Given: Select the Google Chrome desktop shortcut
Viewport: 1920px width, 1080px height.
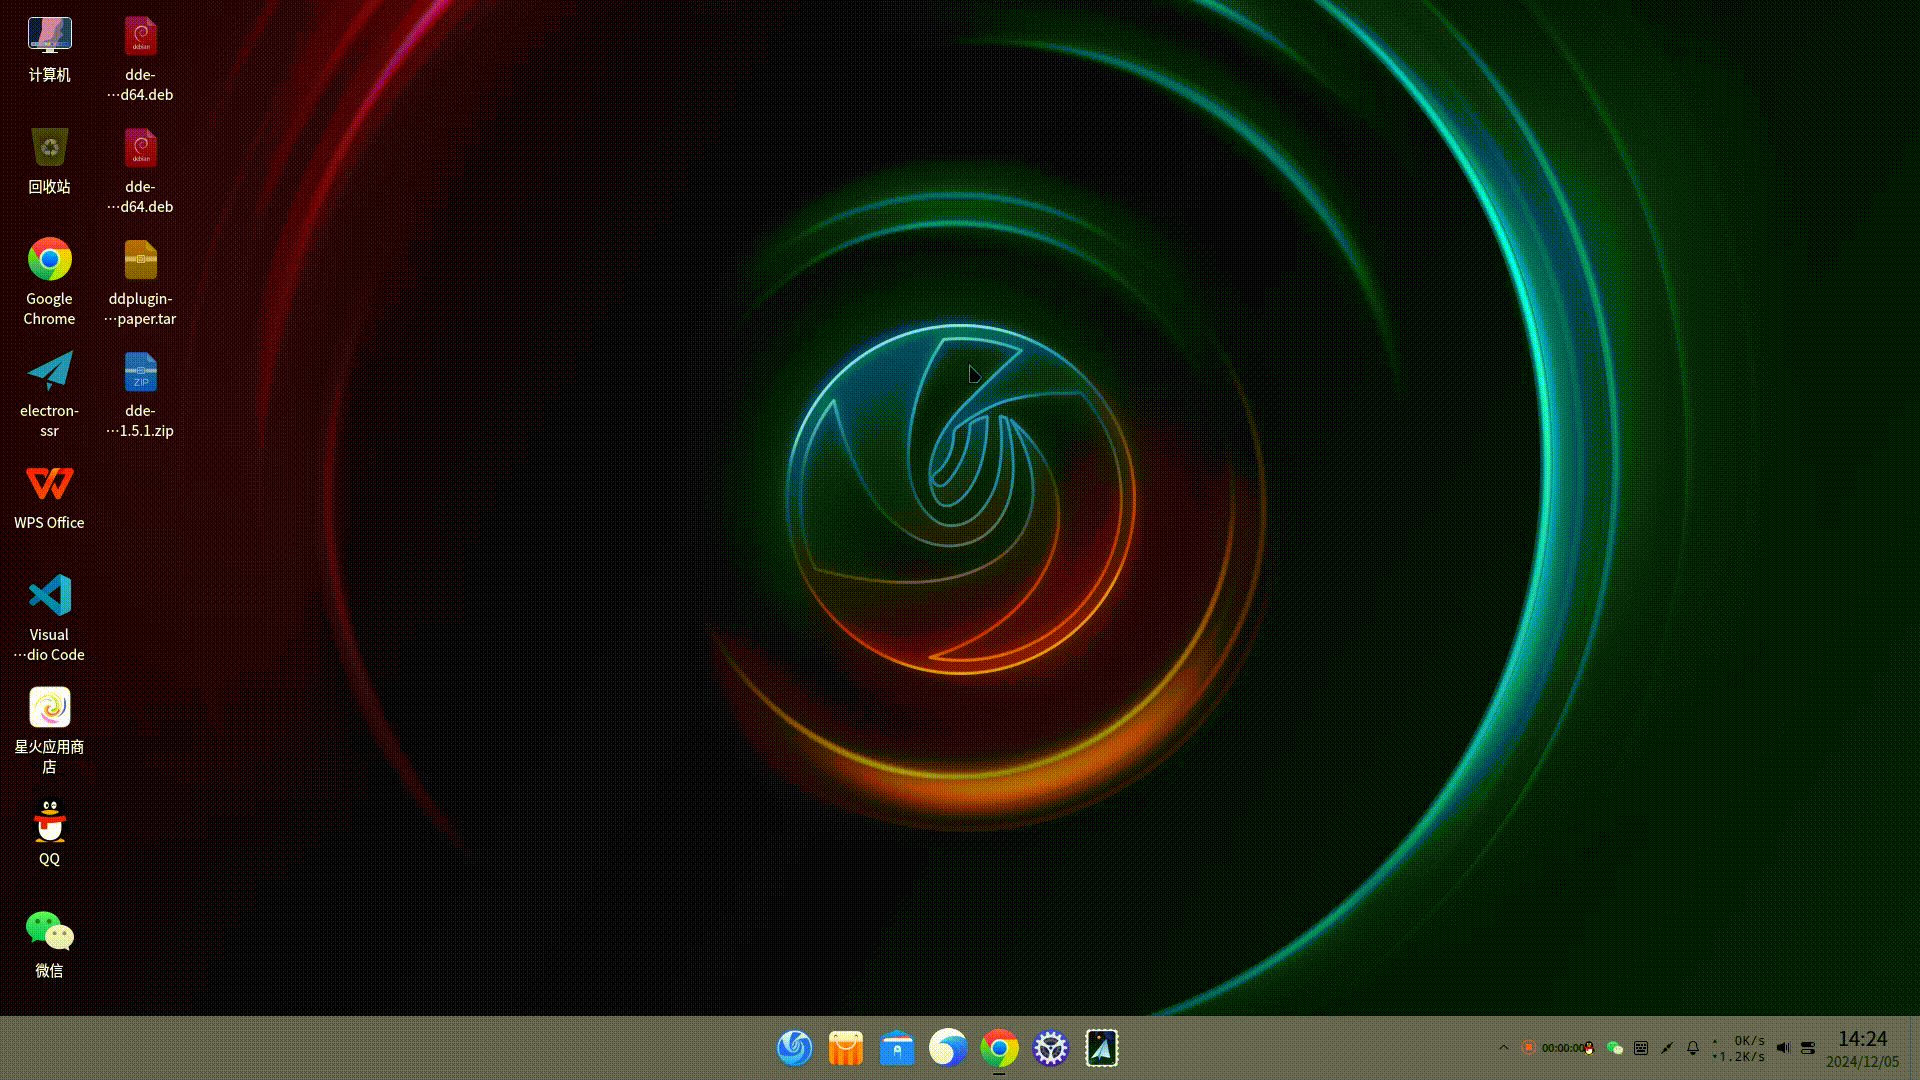Looking at the screenshot, I should click(49, 283).
